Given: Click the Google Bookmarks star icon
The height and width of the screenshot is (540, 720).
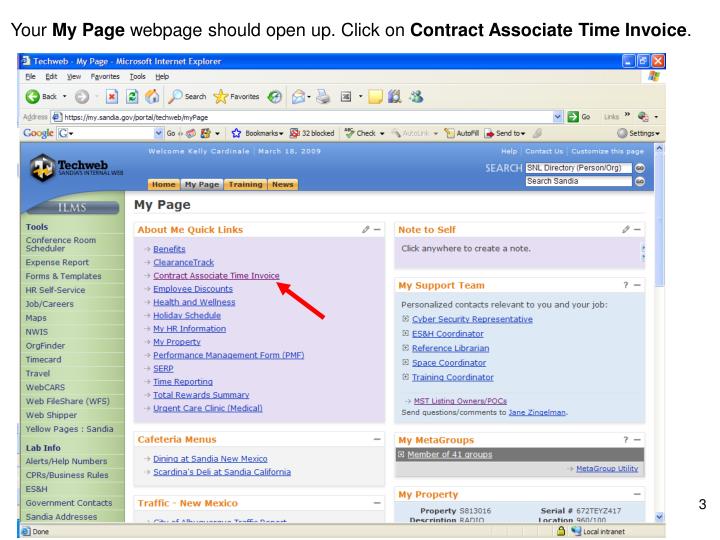Looking at the screenshot, I should point(236,133).
